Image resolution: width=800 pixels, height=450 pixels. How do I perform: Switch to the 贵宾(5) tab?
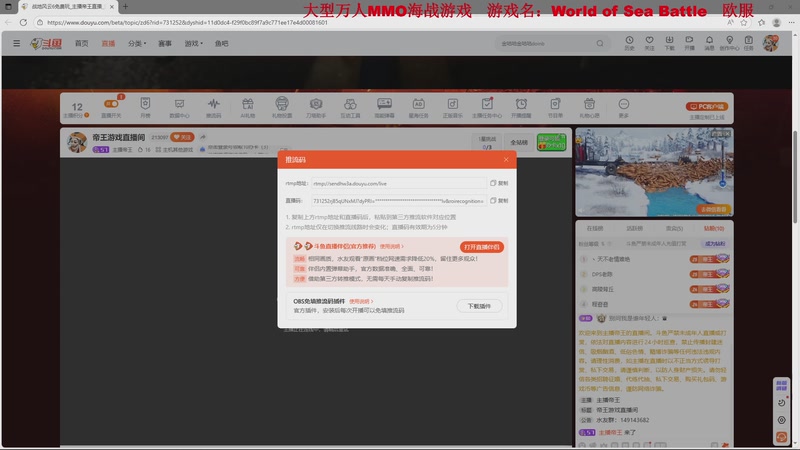tap(674, 229)
